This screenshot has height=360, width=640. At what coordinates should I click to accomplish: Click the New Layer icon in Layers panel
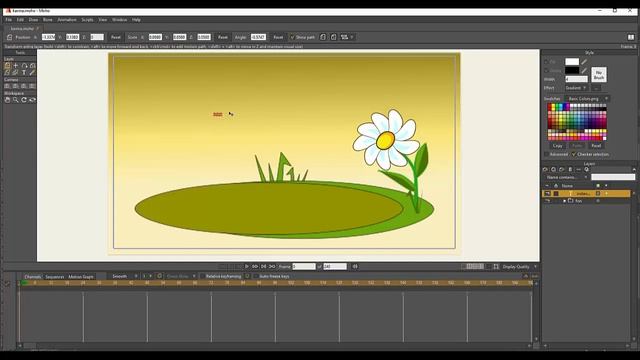pyautogui.click(x=545, y=169)
